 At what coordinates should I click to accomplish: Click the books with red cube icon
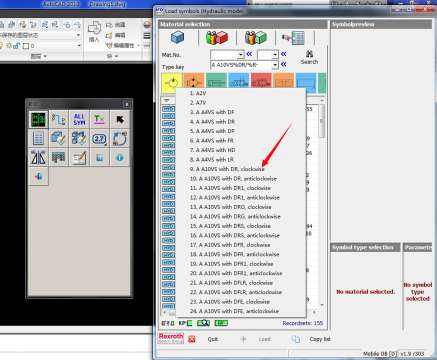tap(216, 38)
